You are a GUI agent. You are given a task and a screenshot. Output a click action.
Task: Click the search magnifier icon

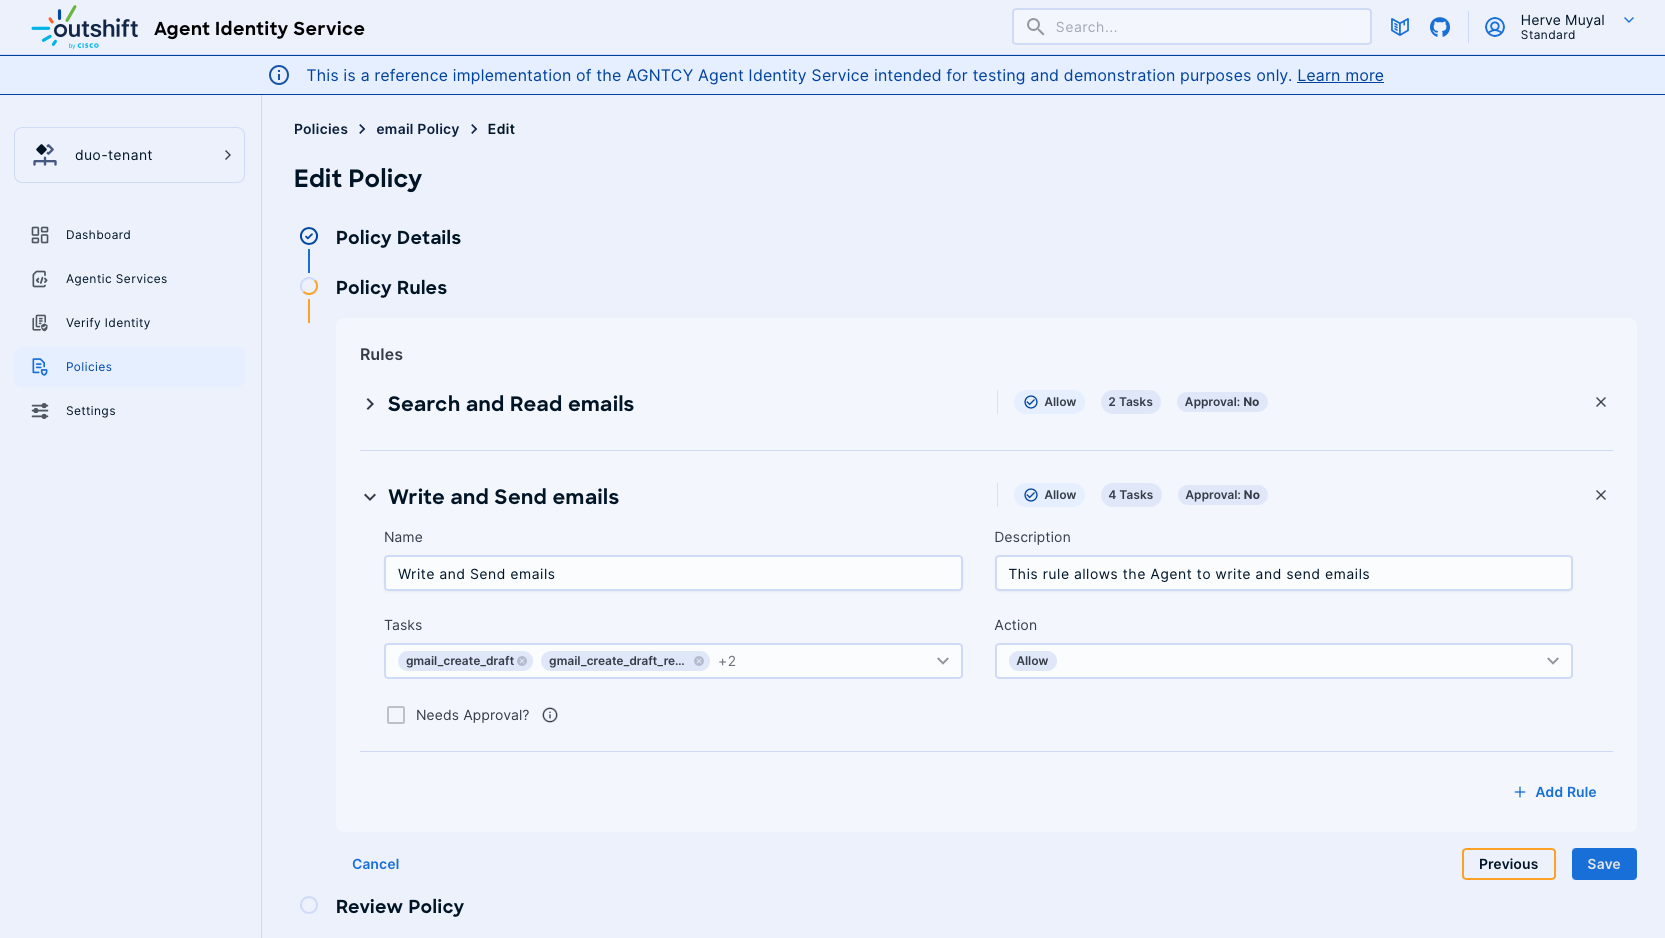(x=1035, y=27)
